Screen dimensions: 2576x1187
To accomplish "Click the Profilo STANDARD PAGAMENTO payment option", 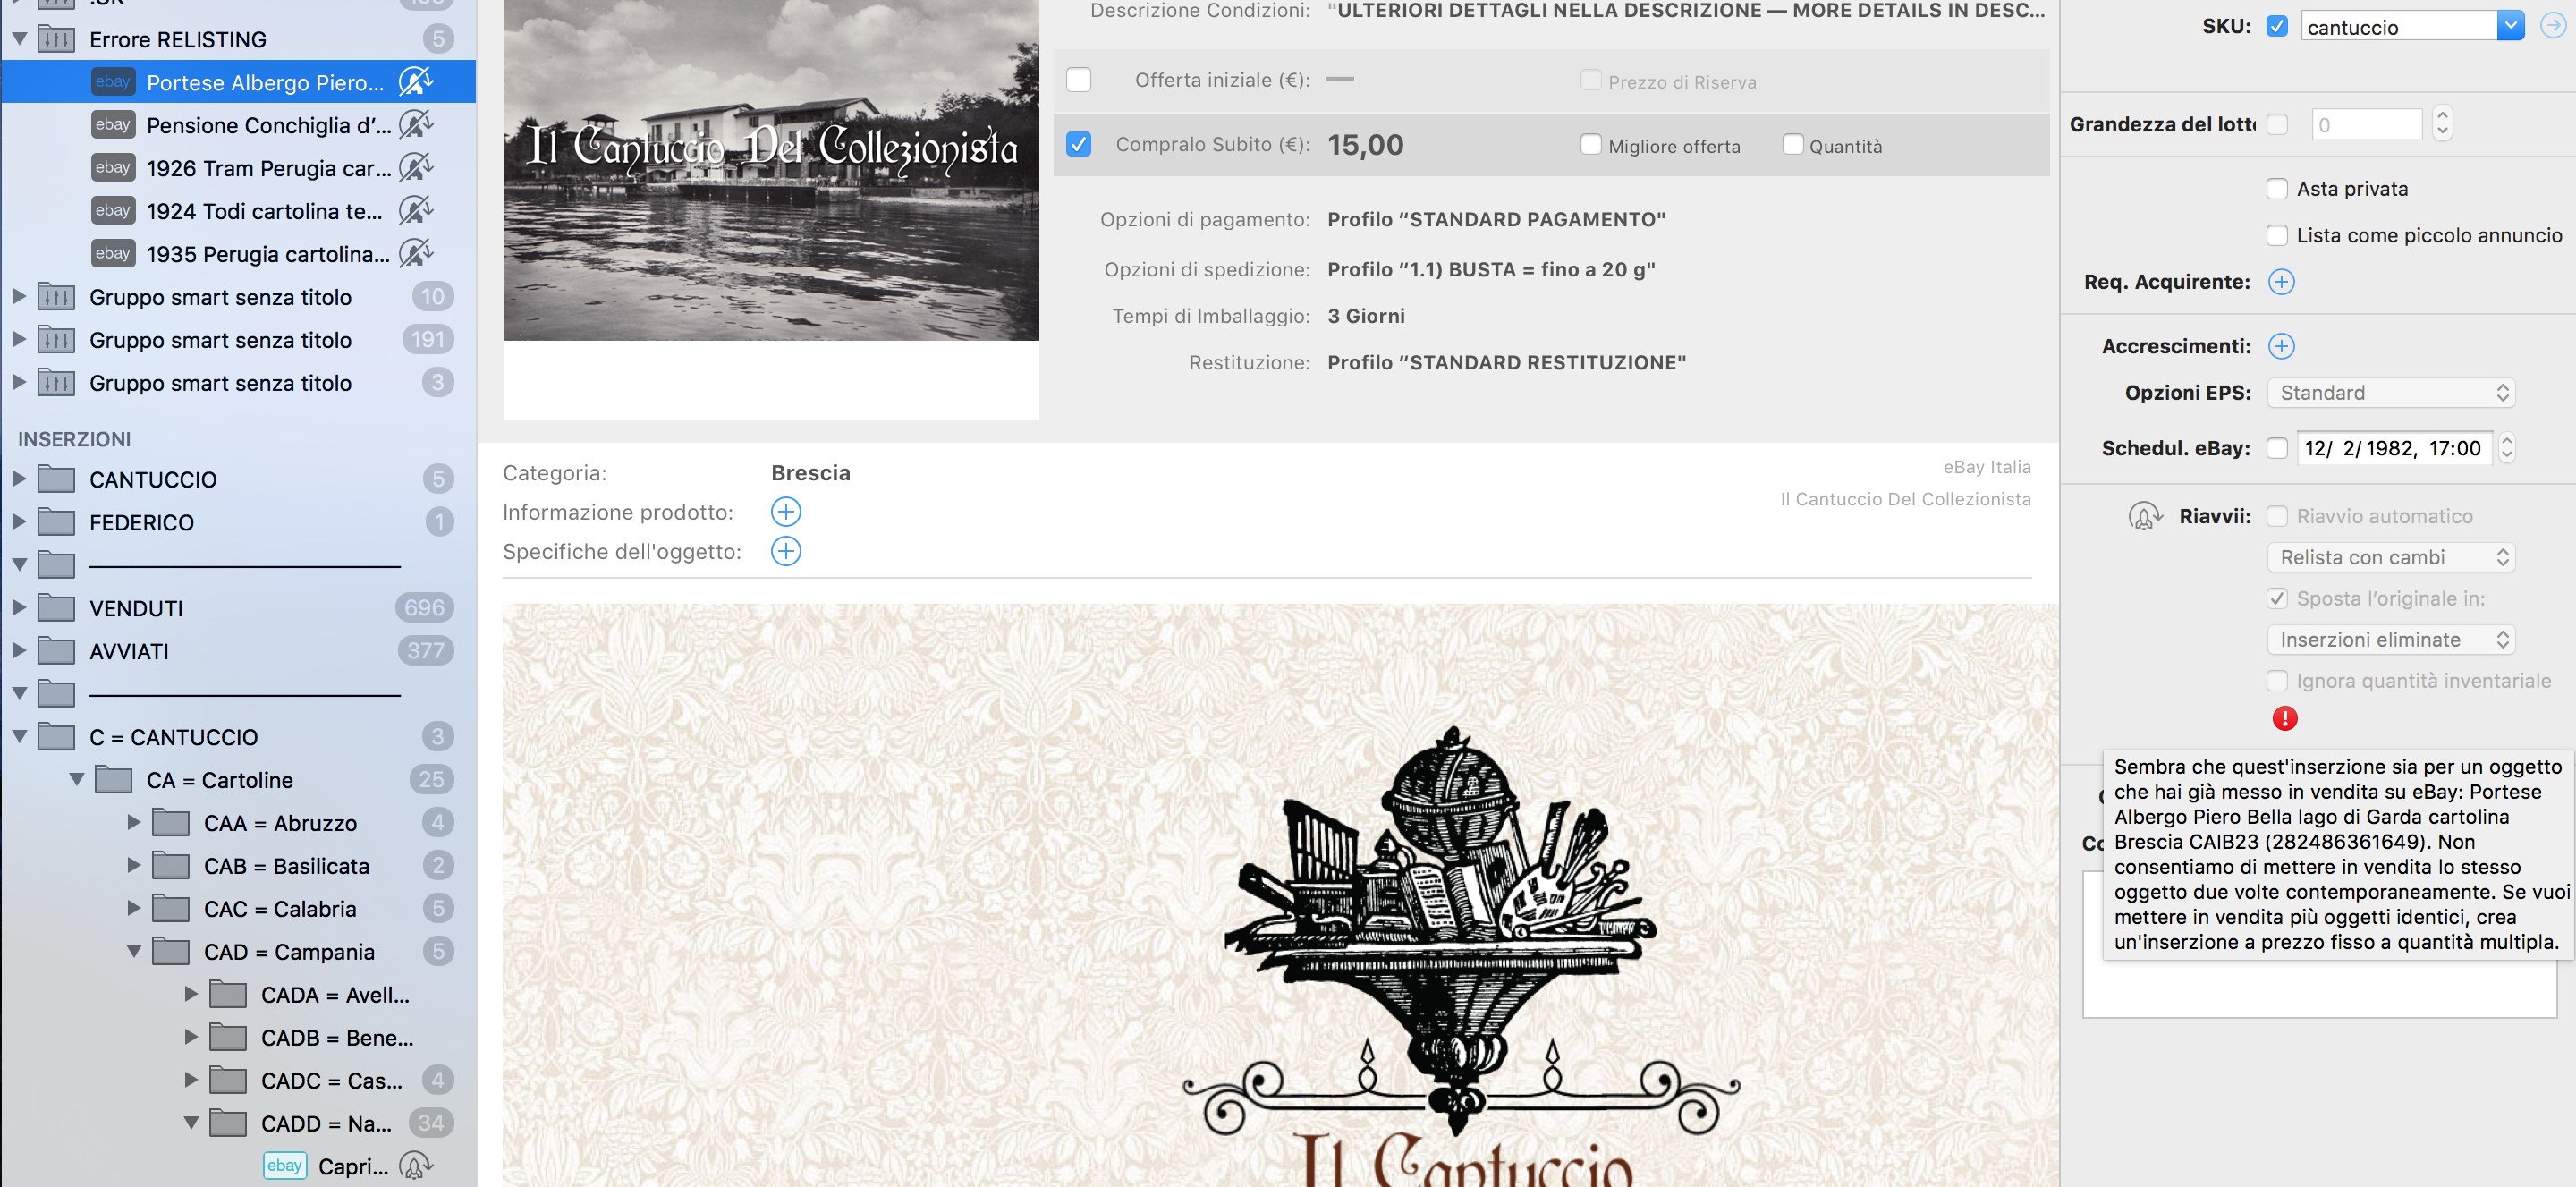I will pos(1496,220).
